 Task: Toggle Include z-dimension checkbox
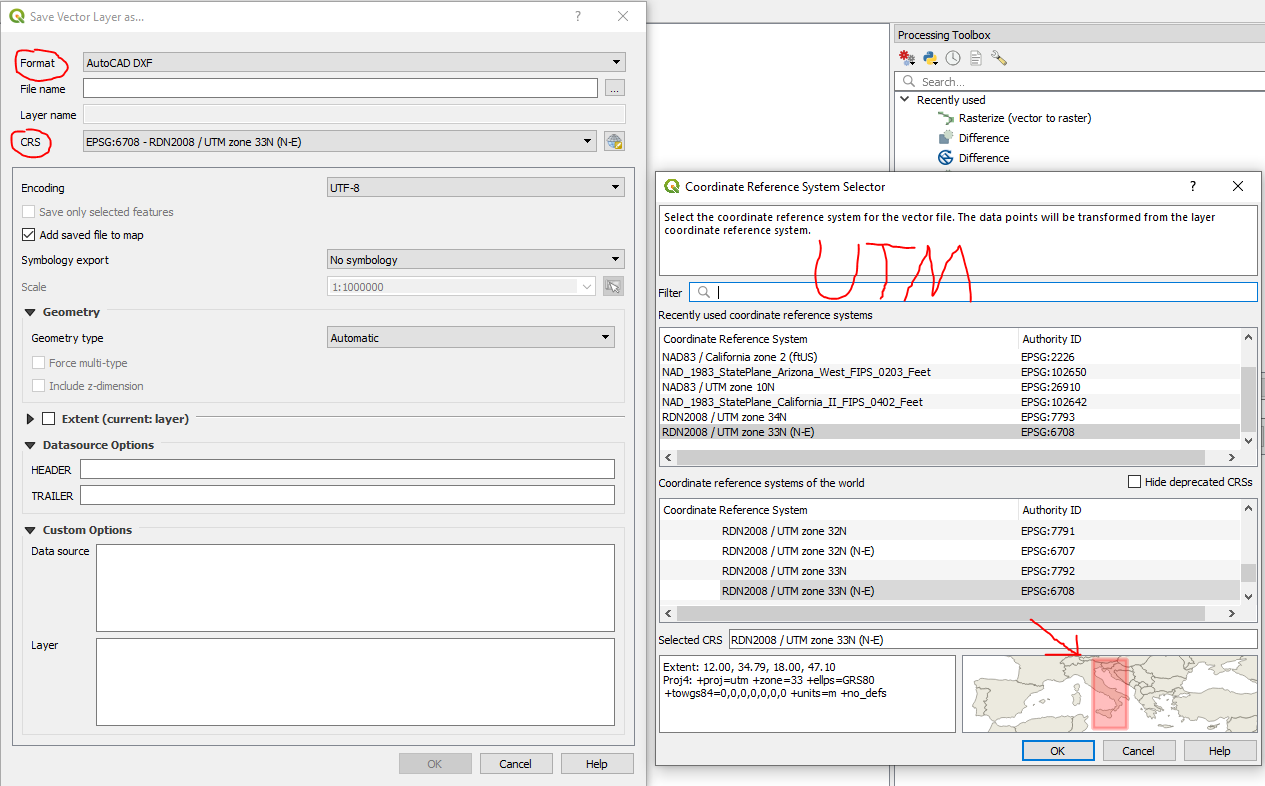(39, 386)
